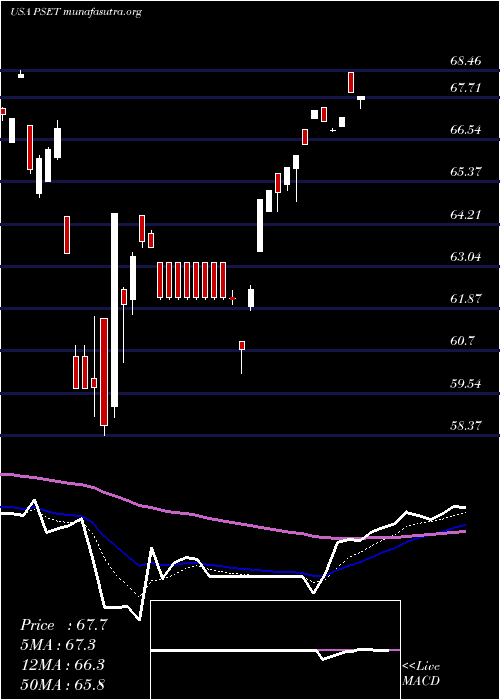
Task: Select the 65.37 price level label
Action: click(466, 172)
